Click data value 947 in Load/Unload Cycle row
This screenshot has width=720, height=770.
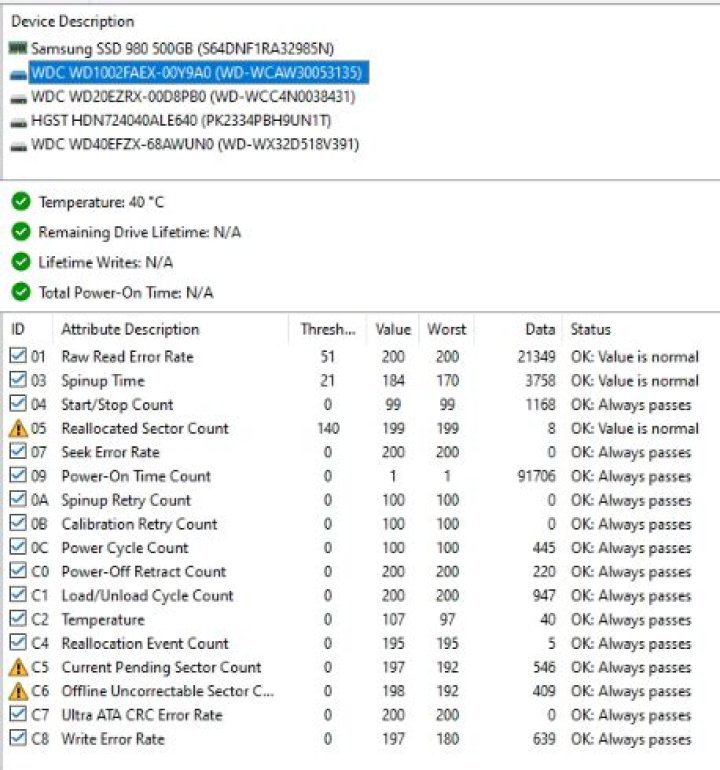click(544, 595)
